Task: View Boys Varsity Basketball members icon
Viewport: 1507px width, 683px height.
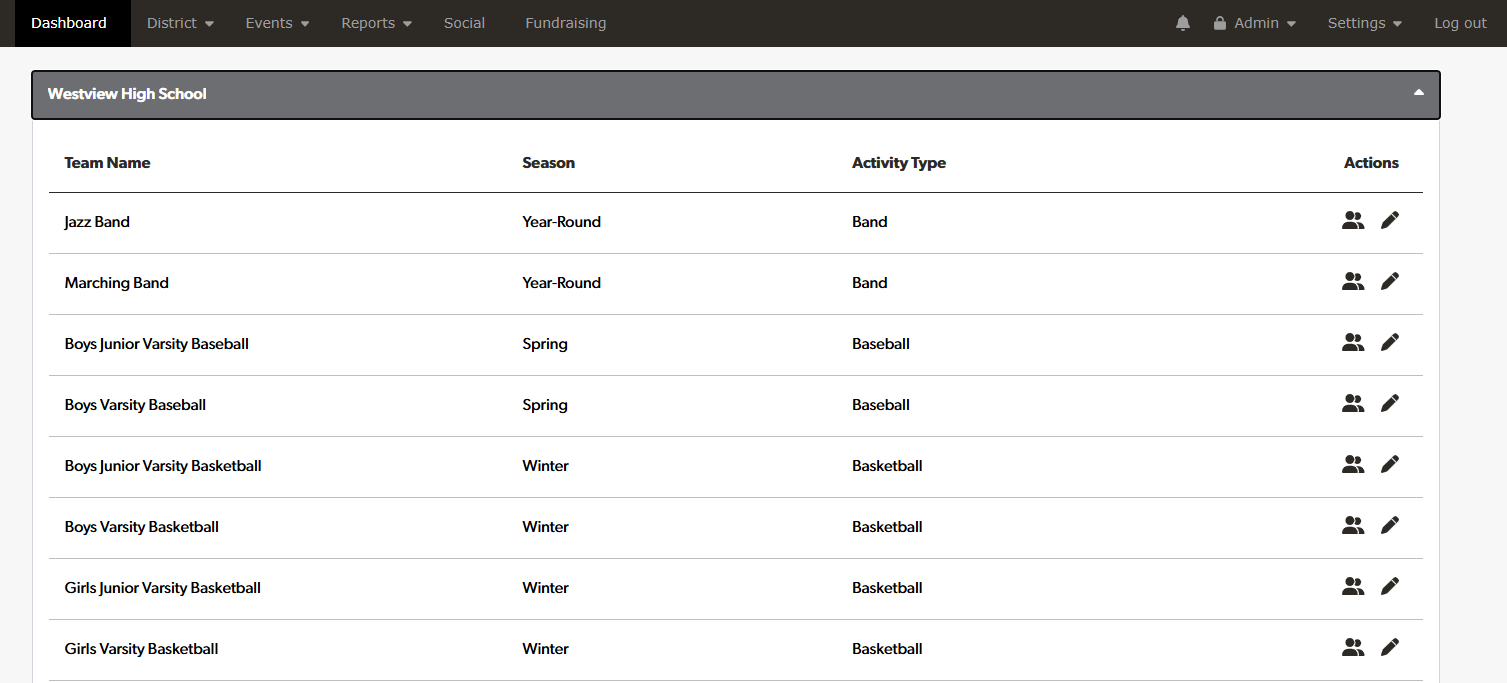Action: [1353, 526]
